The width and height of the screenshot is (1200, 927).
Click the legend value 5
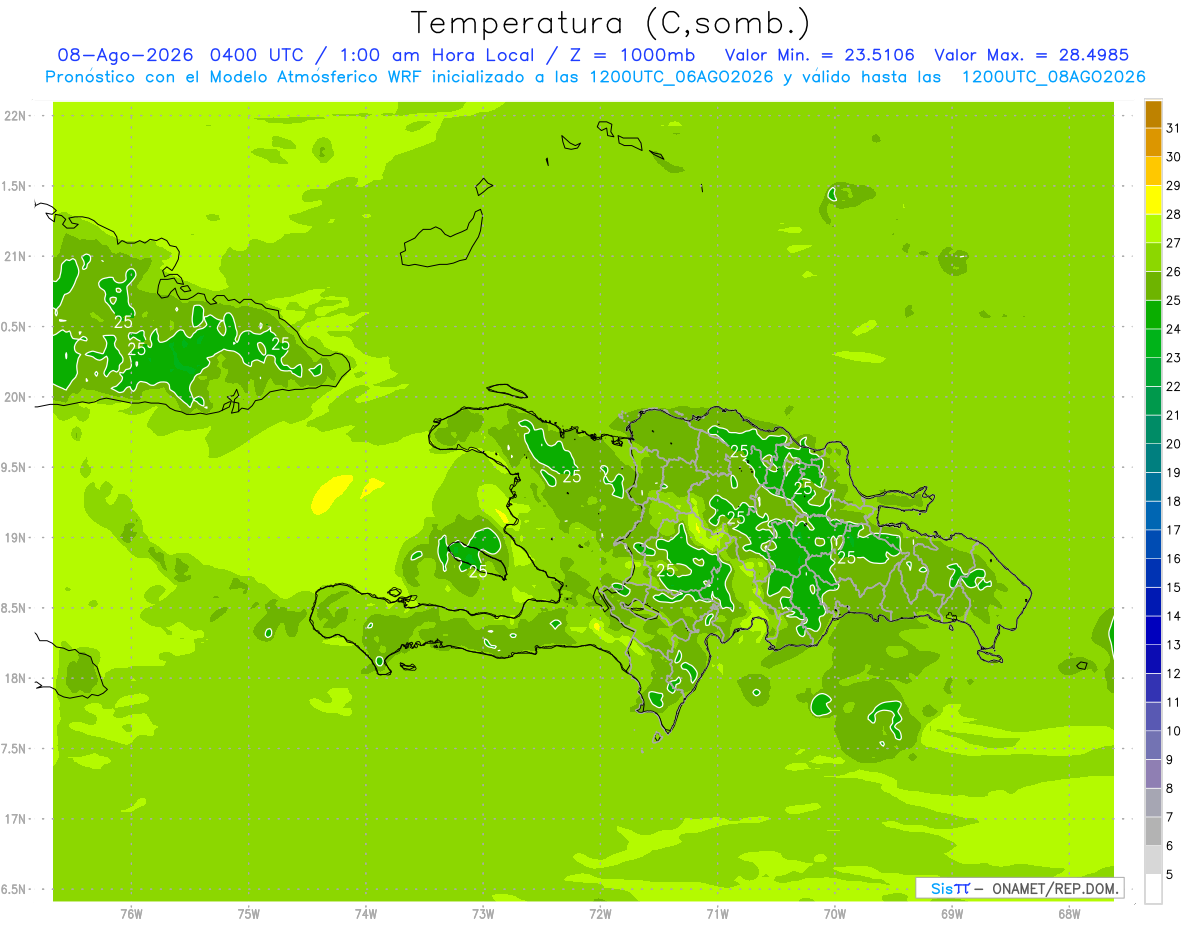coord(1169,875)
